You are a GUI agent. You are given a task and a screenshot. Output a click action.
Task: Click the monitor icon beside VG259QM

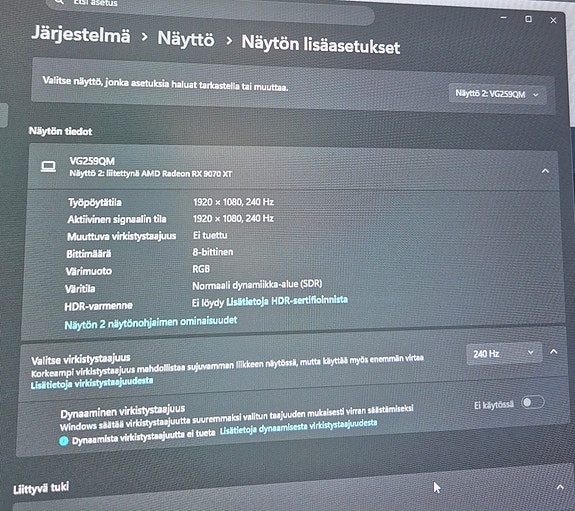click(x=48, y=167)
